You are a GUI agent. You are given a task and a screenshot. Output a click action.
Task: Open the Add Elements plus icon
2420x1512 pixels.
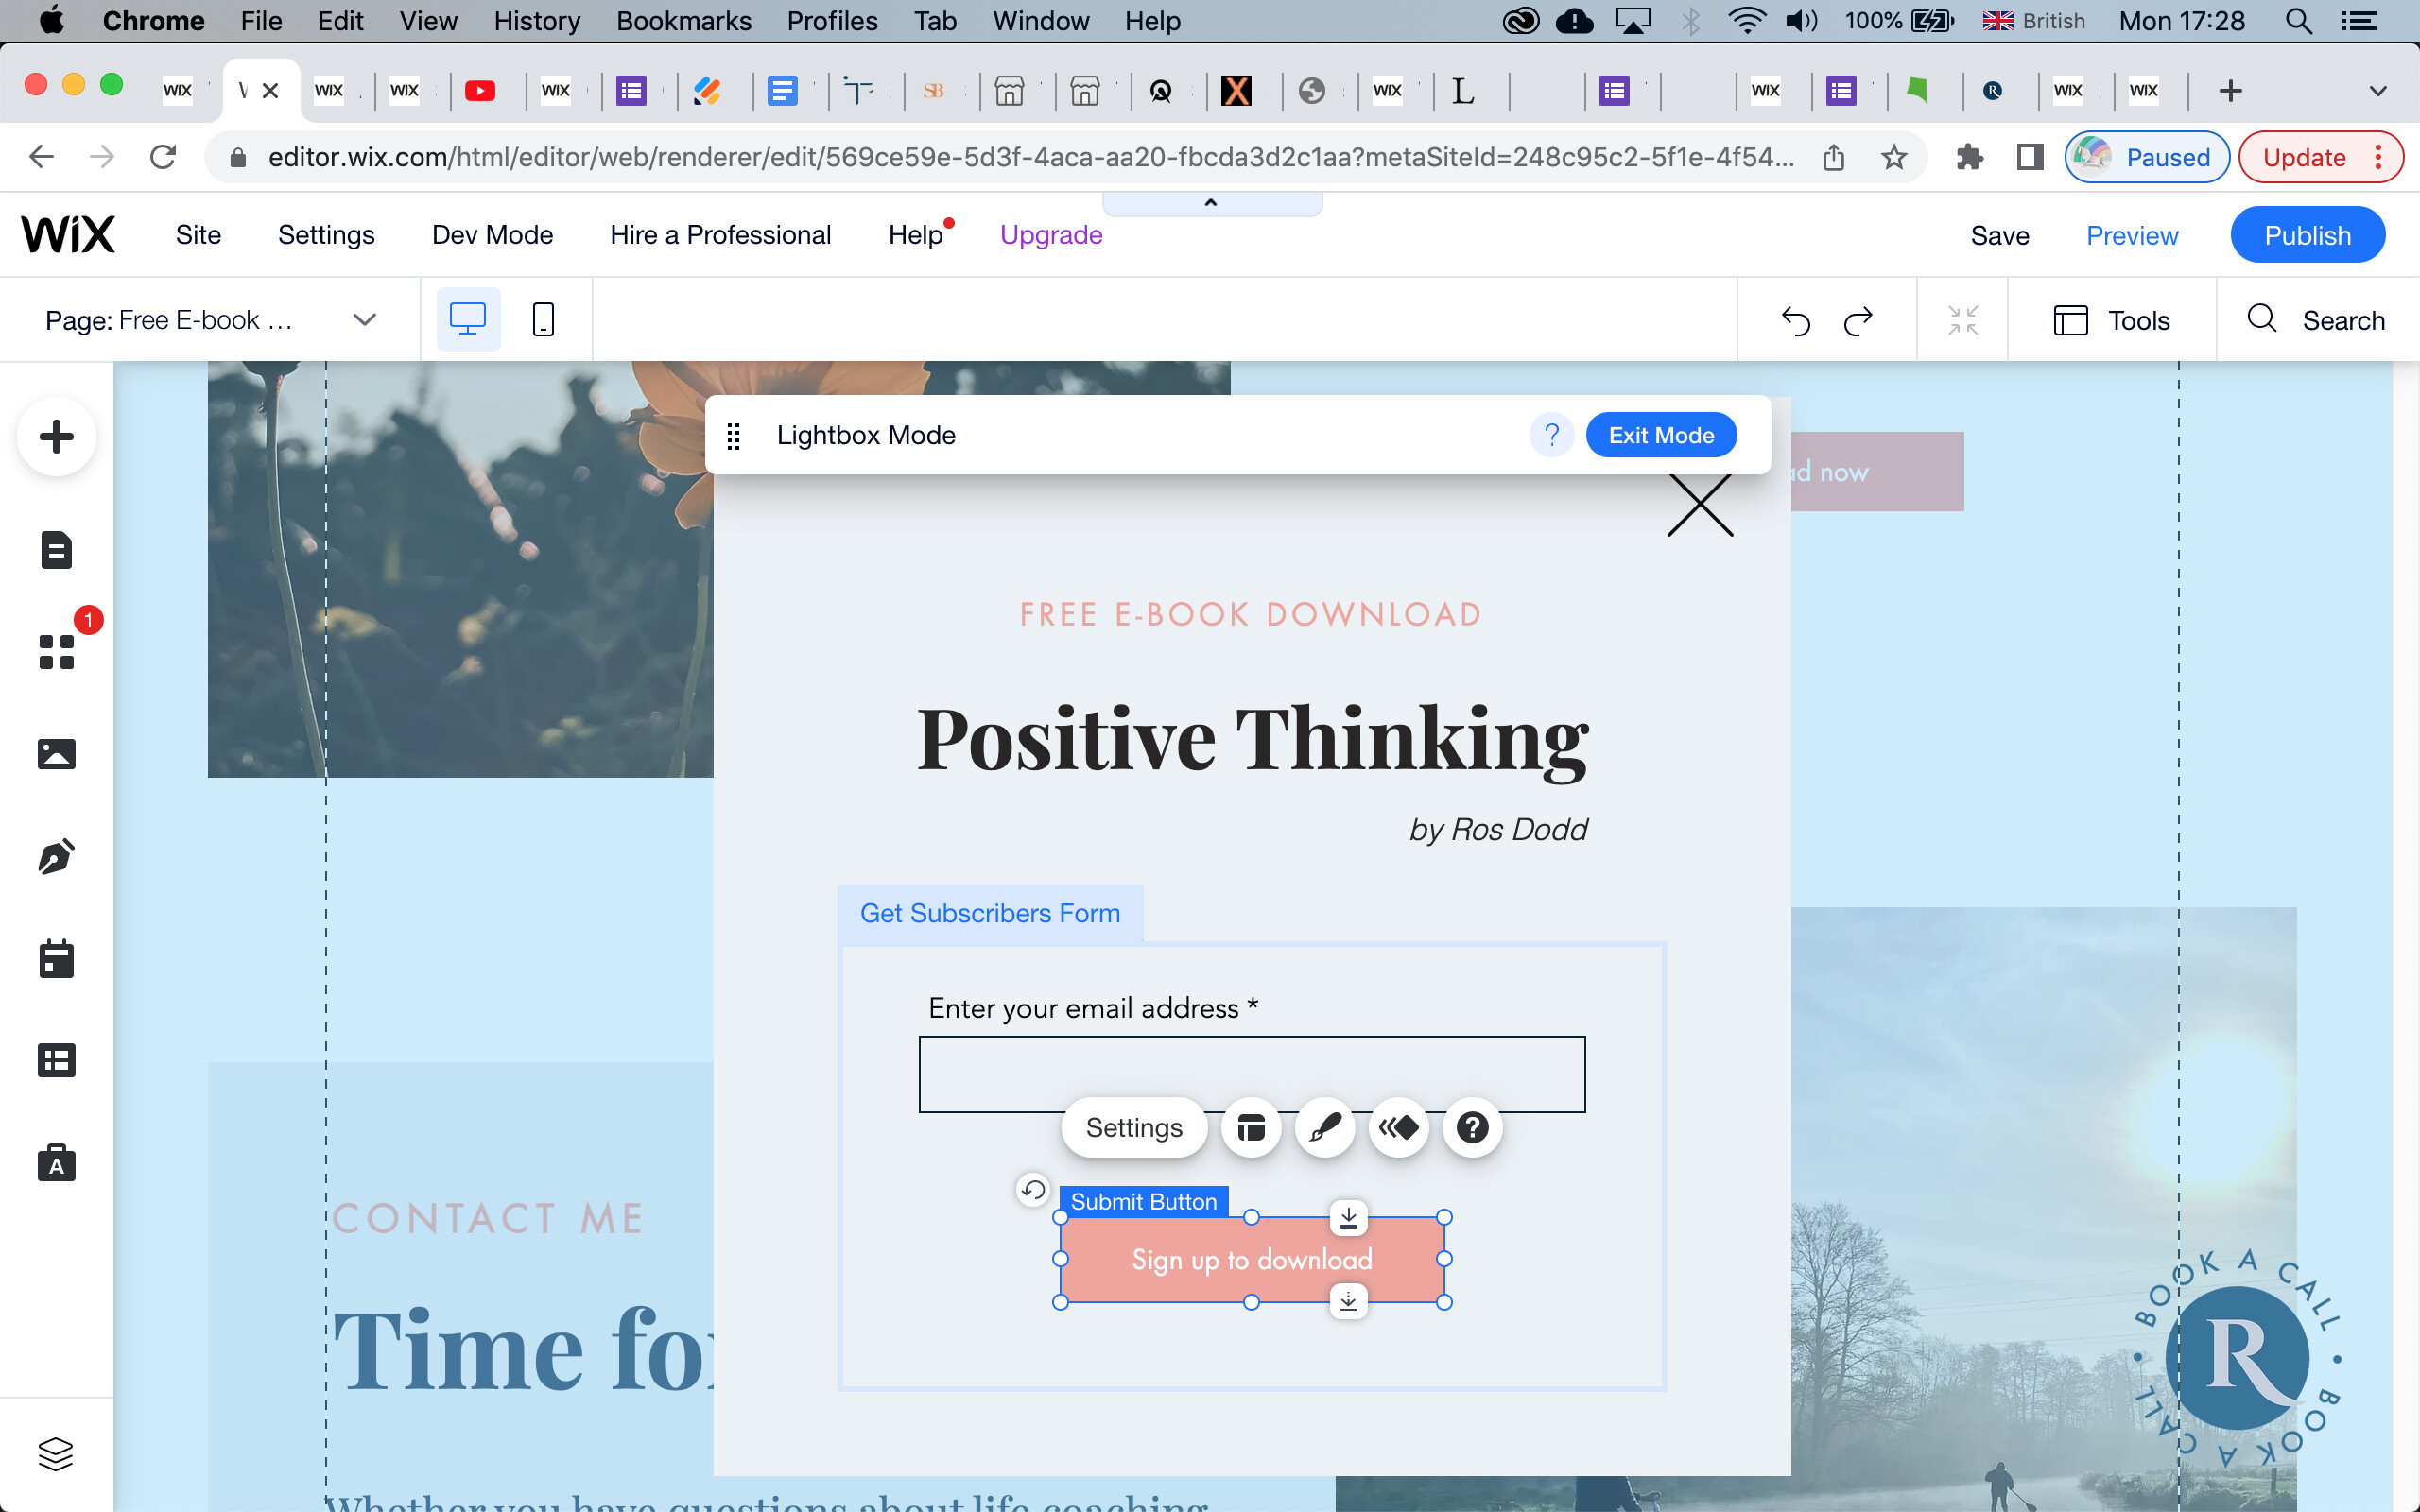(57, 437)
